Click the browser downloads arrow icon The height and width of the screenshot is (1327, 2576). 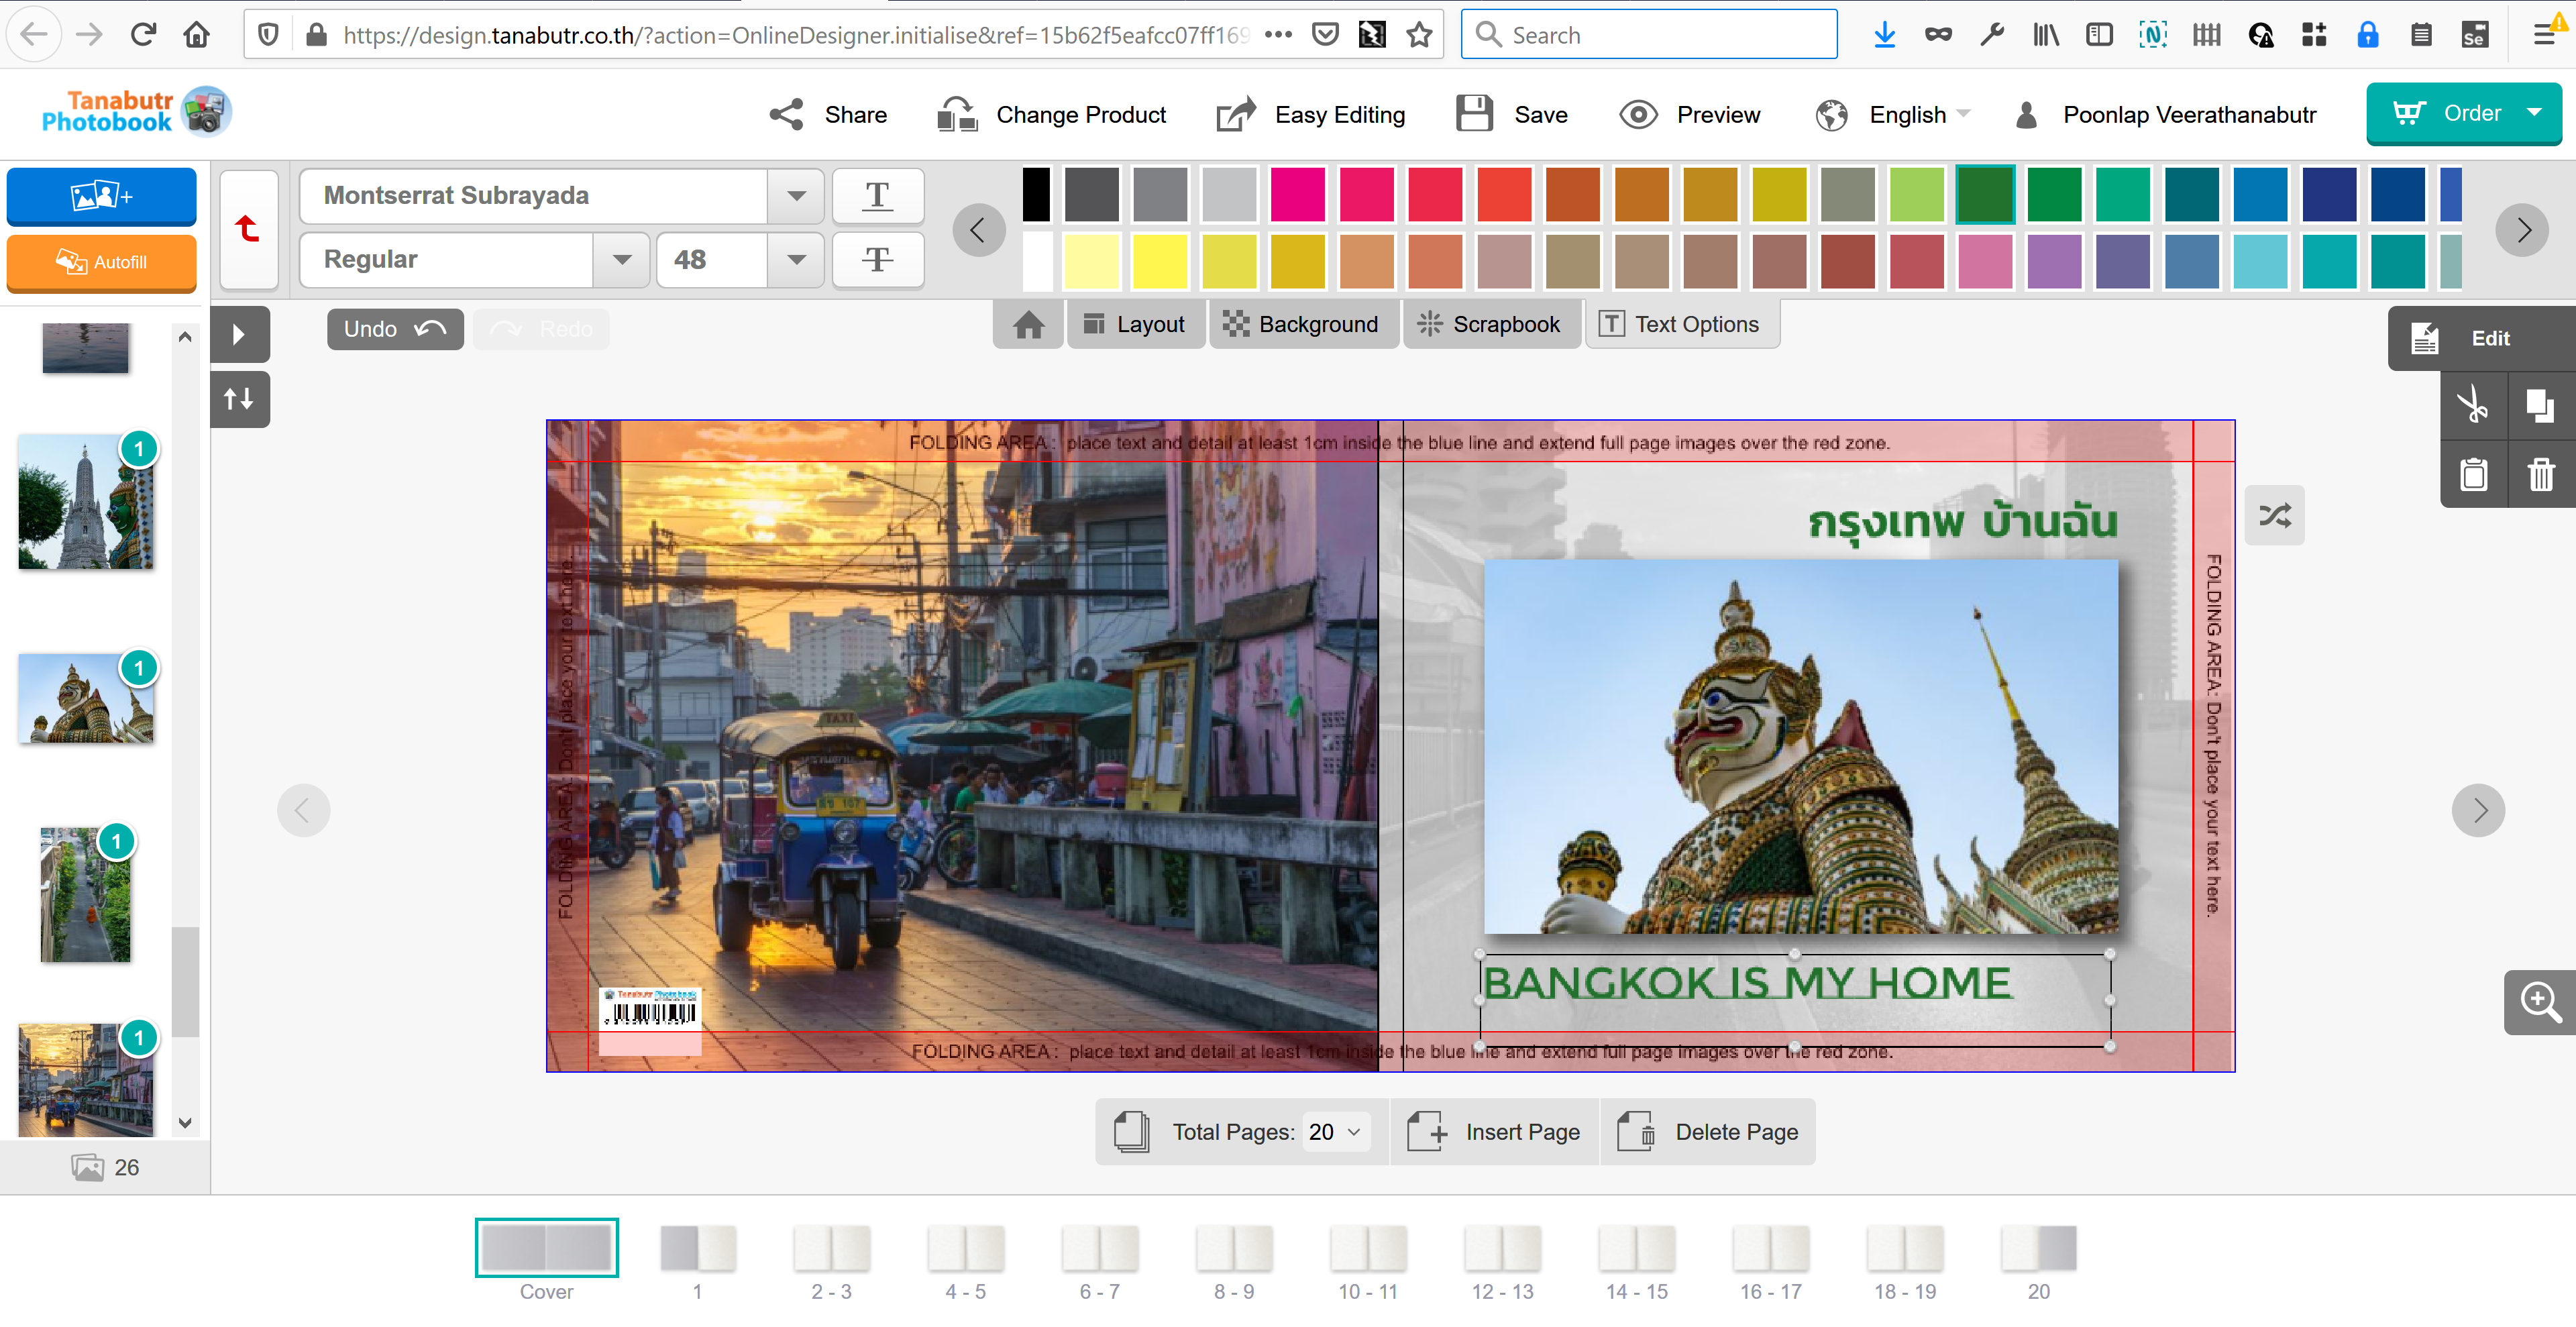pyautogui.click(x=1884, y=35)
